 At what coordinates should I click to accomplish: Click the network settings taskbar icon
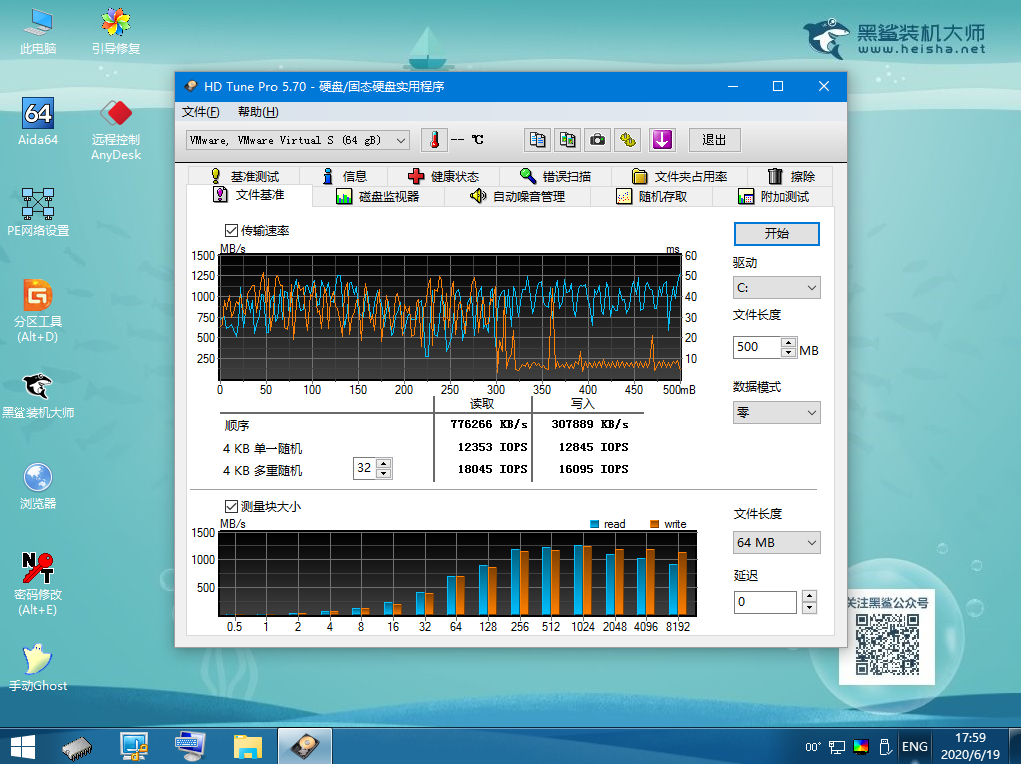134,746
